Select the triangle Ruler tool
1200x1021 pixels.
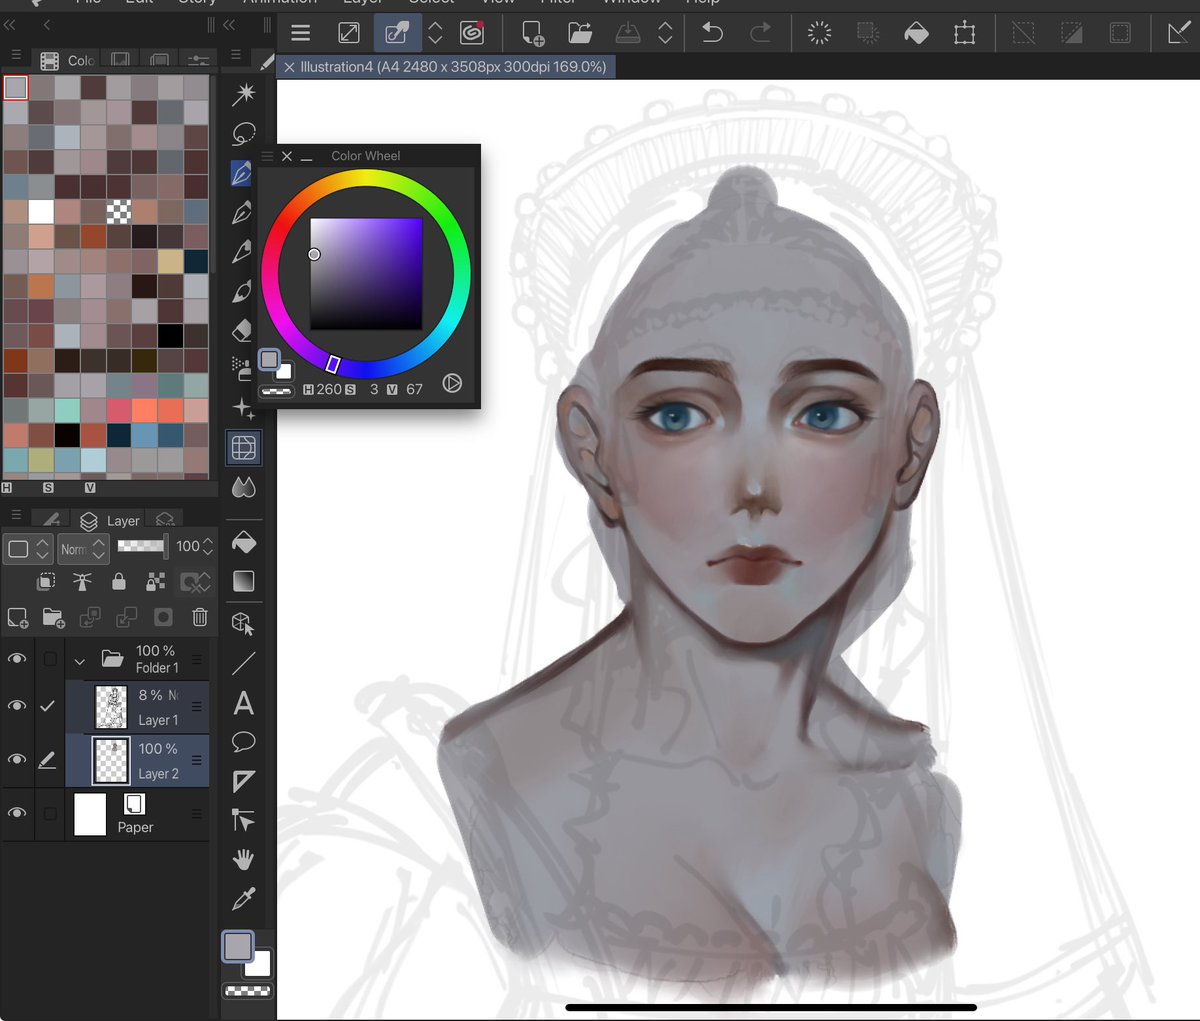coord(243,781)
